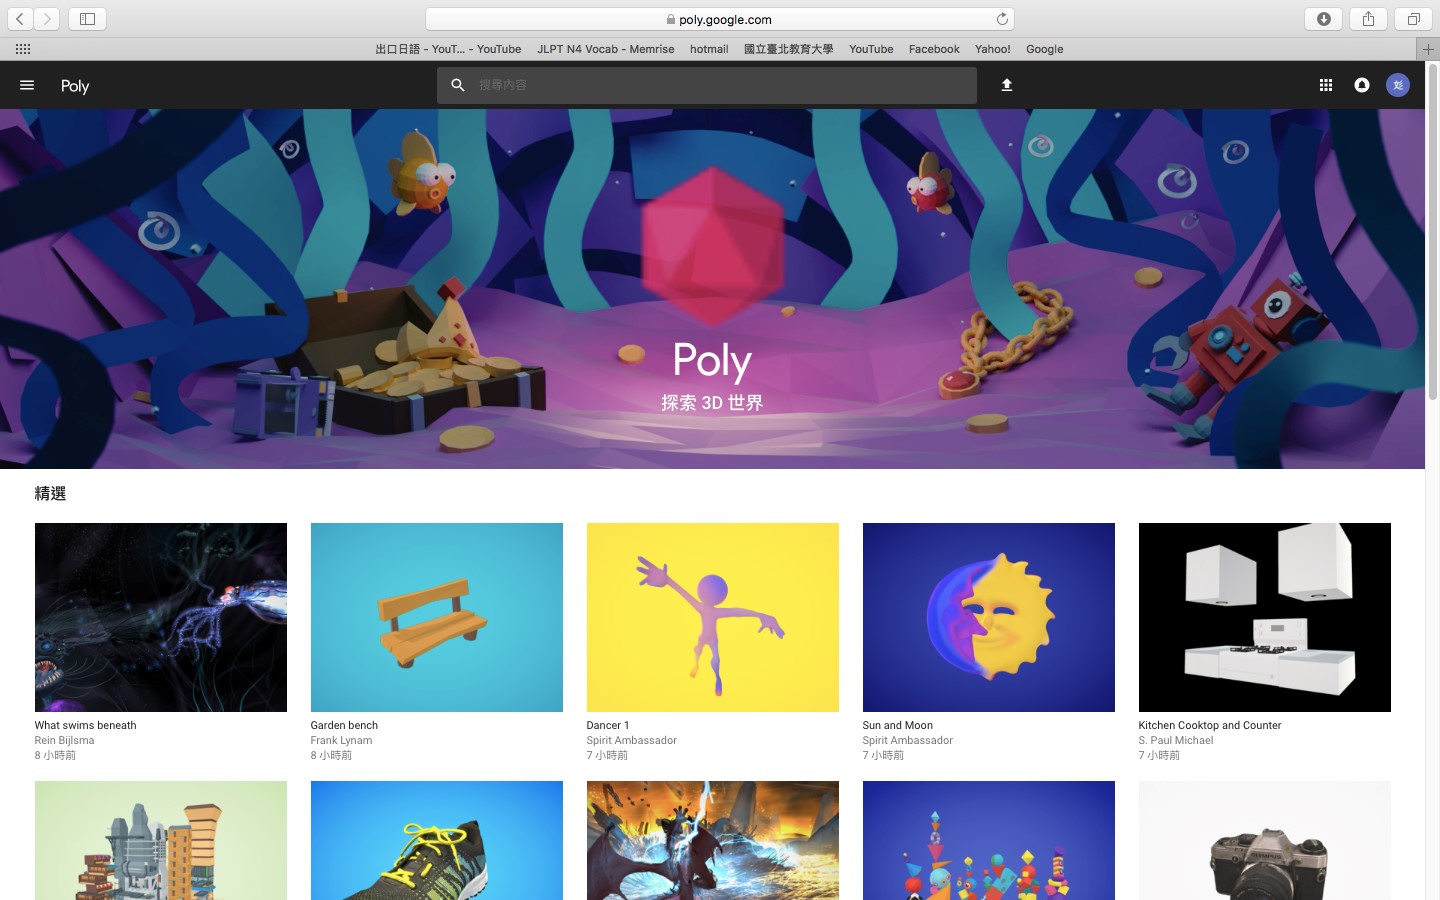Viewport: 1440px width, 900px height.
Task: Open the Poly hamburger menu
Action: tap(27, 85)
